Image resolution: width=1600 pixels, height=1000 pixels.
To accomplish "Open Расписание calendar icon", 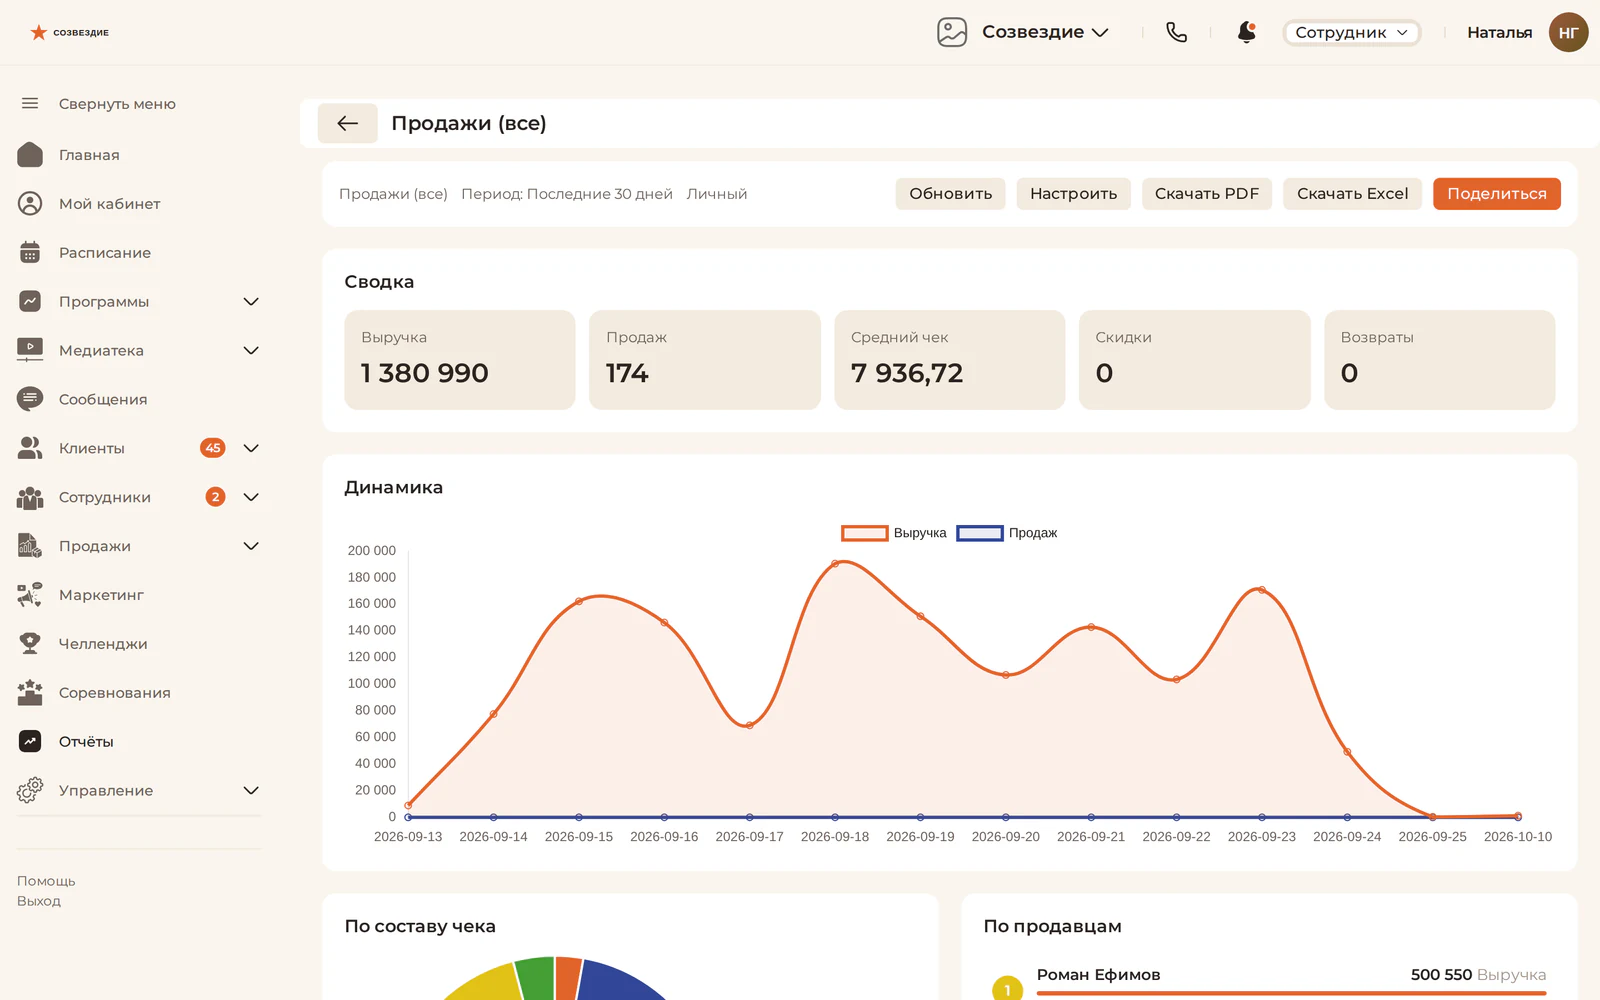I will pyautogui.click(x=30, y=253).
